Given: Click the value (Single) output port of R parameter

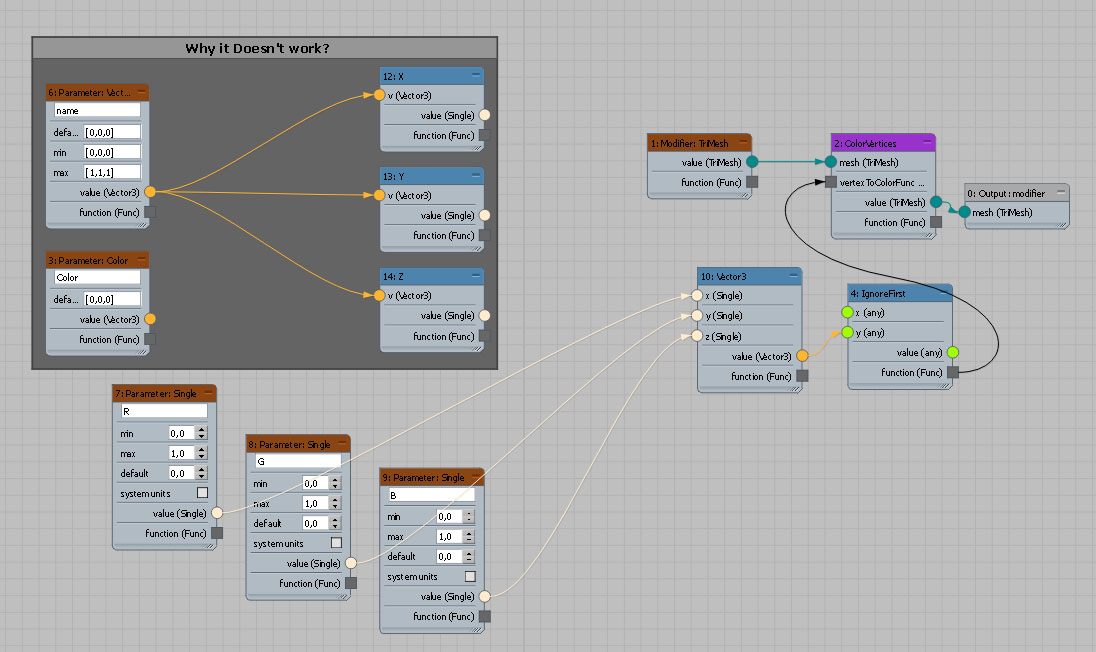Looking at the screenshot, I should coord(217,513).
